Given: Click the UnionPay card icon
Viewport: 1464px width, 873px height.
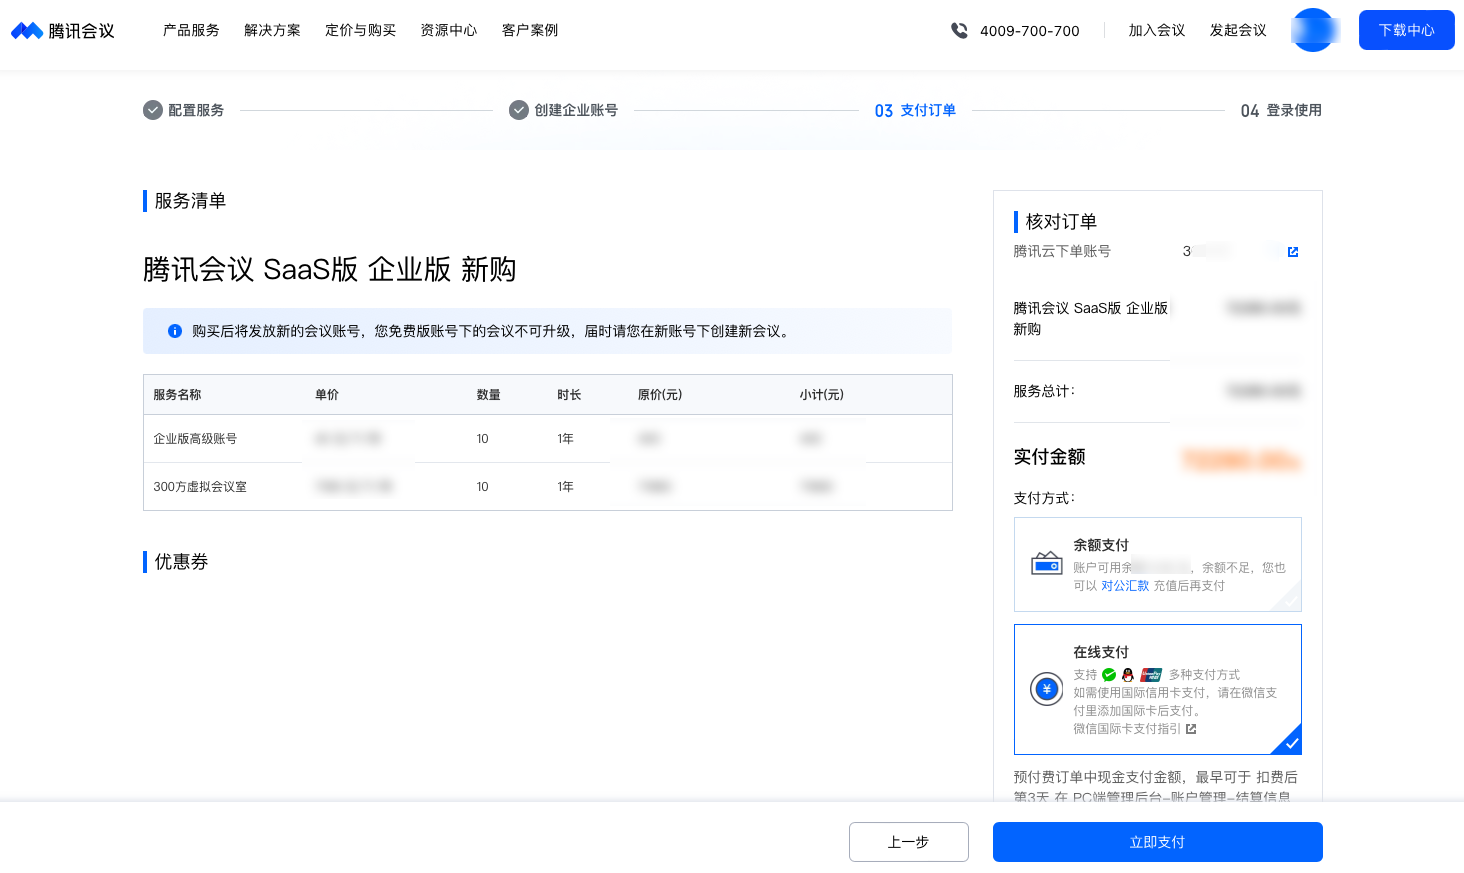Looking at the screenshot, I should pyautogui.click(x=1151, y=675).
